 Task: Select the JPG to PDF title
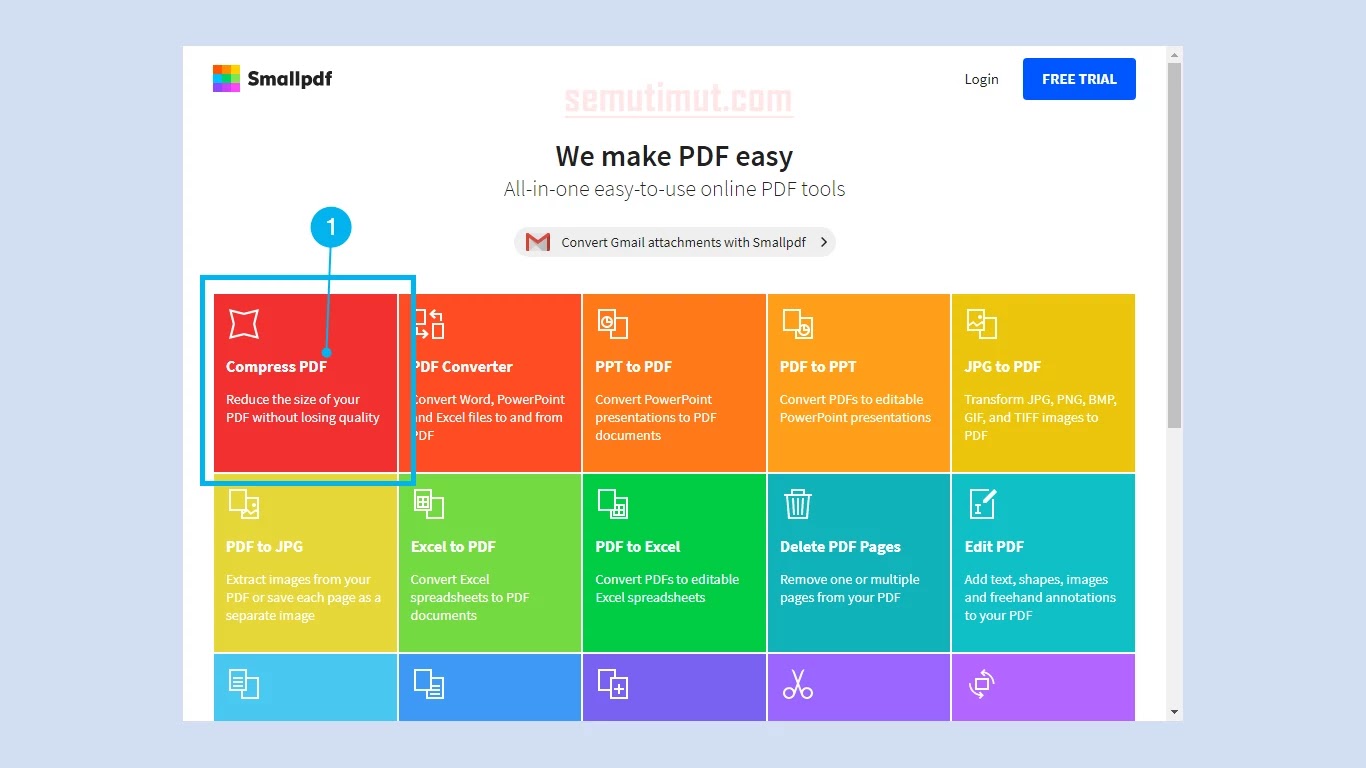point(1002,367)
